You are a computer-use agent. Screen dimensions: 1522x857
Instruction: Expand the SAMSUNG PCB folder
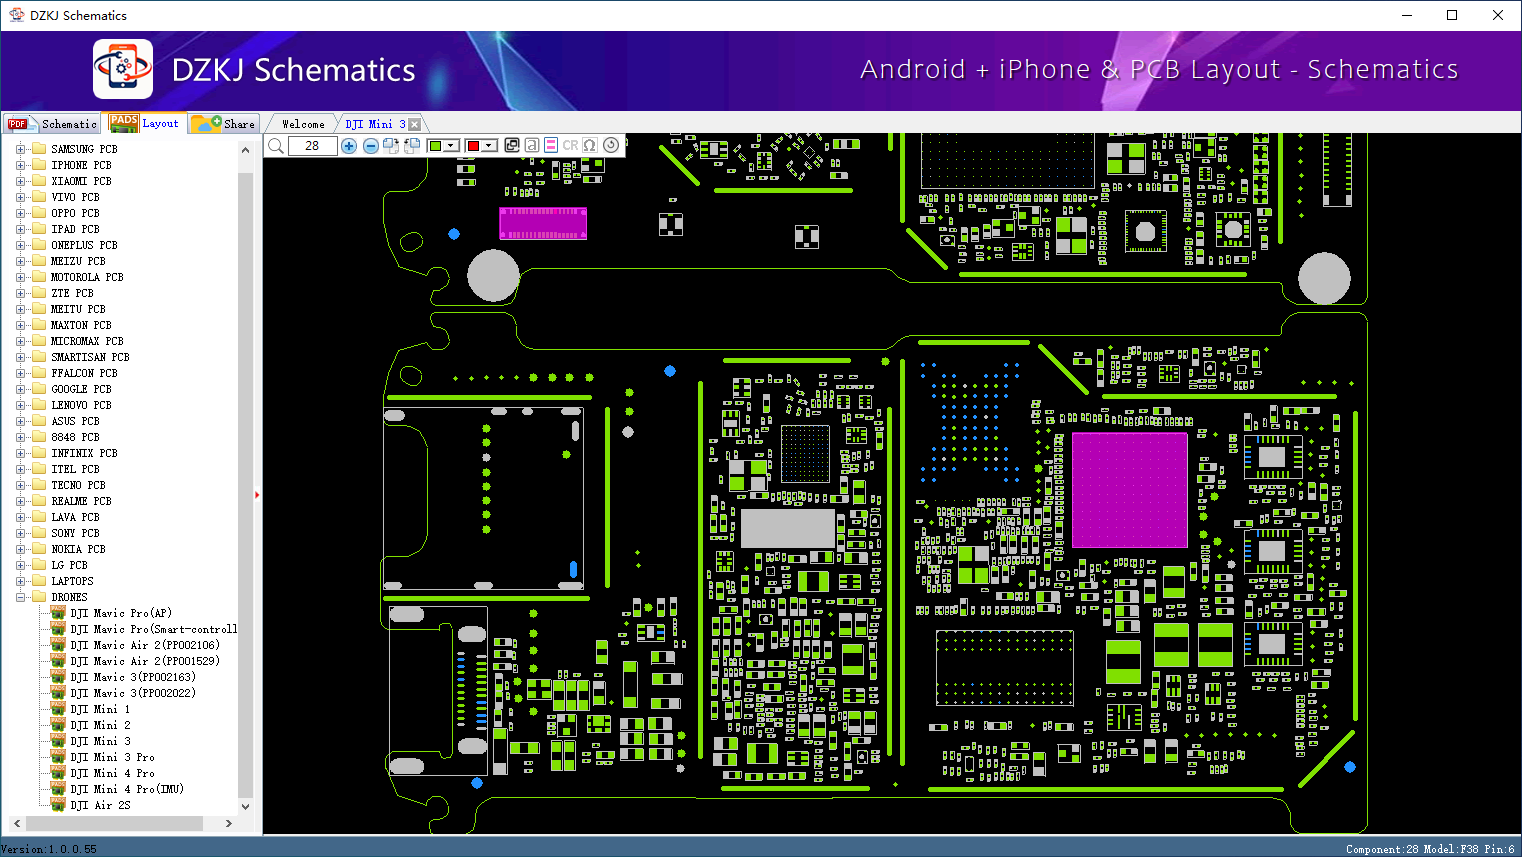point(20,149)
